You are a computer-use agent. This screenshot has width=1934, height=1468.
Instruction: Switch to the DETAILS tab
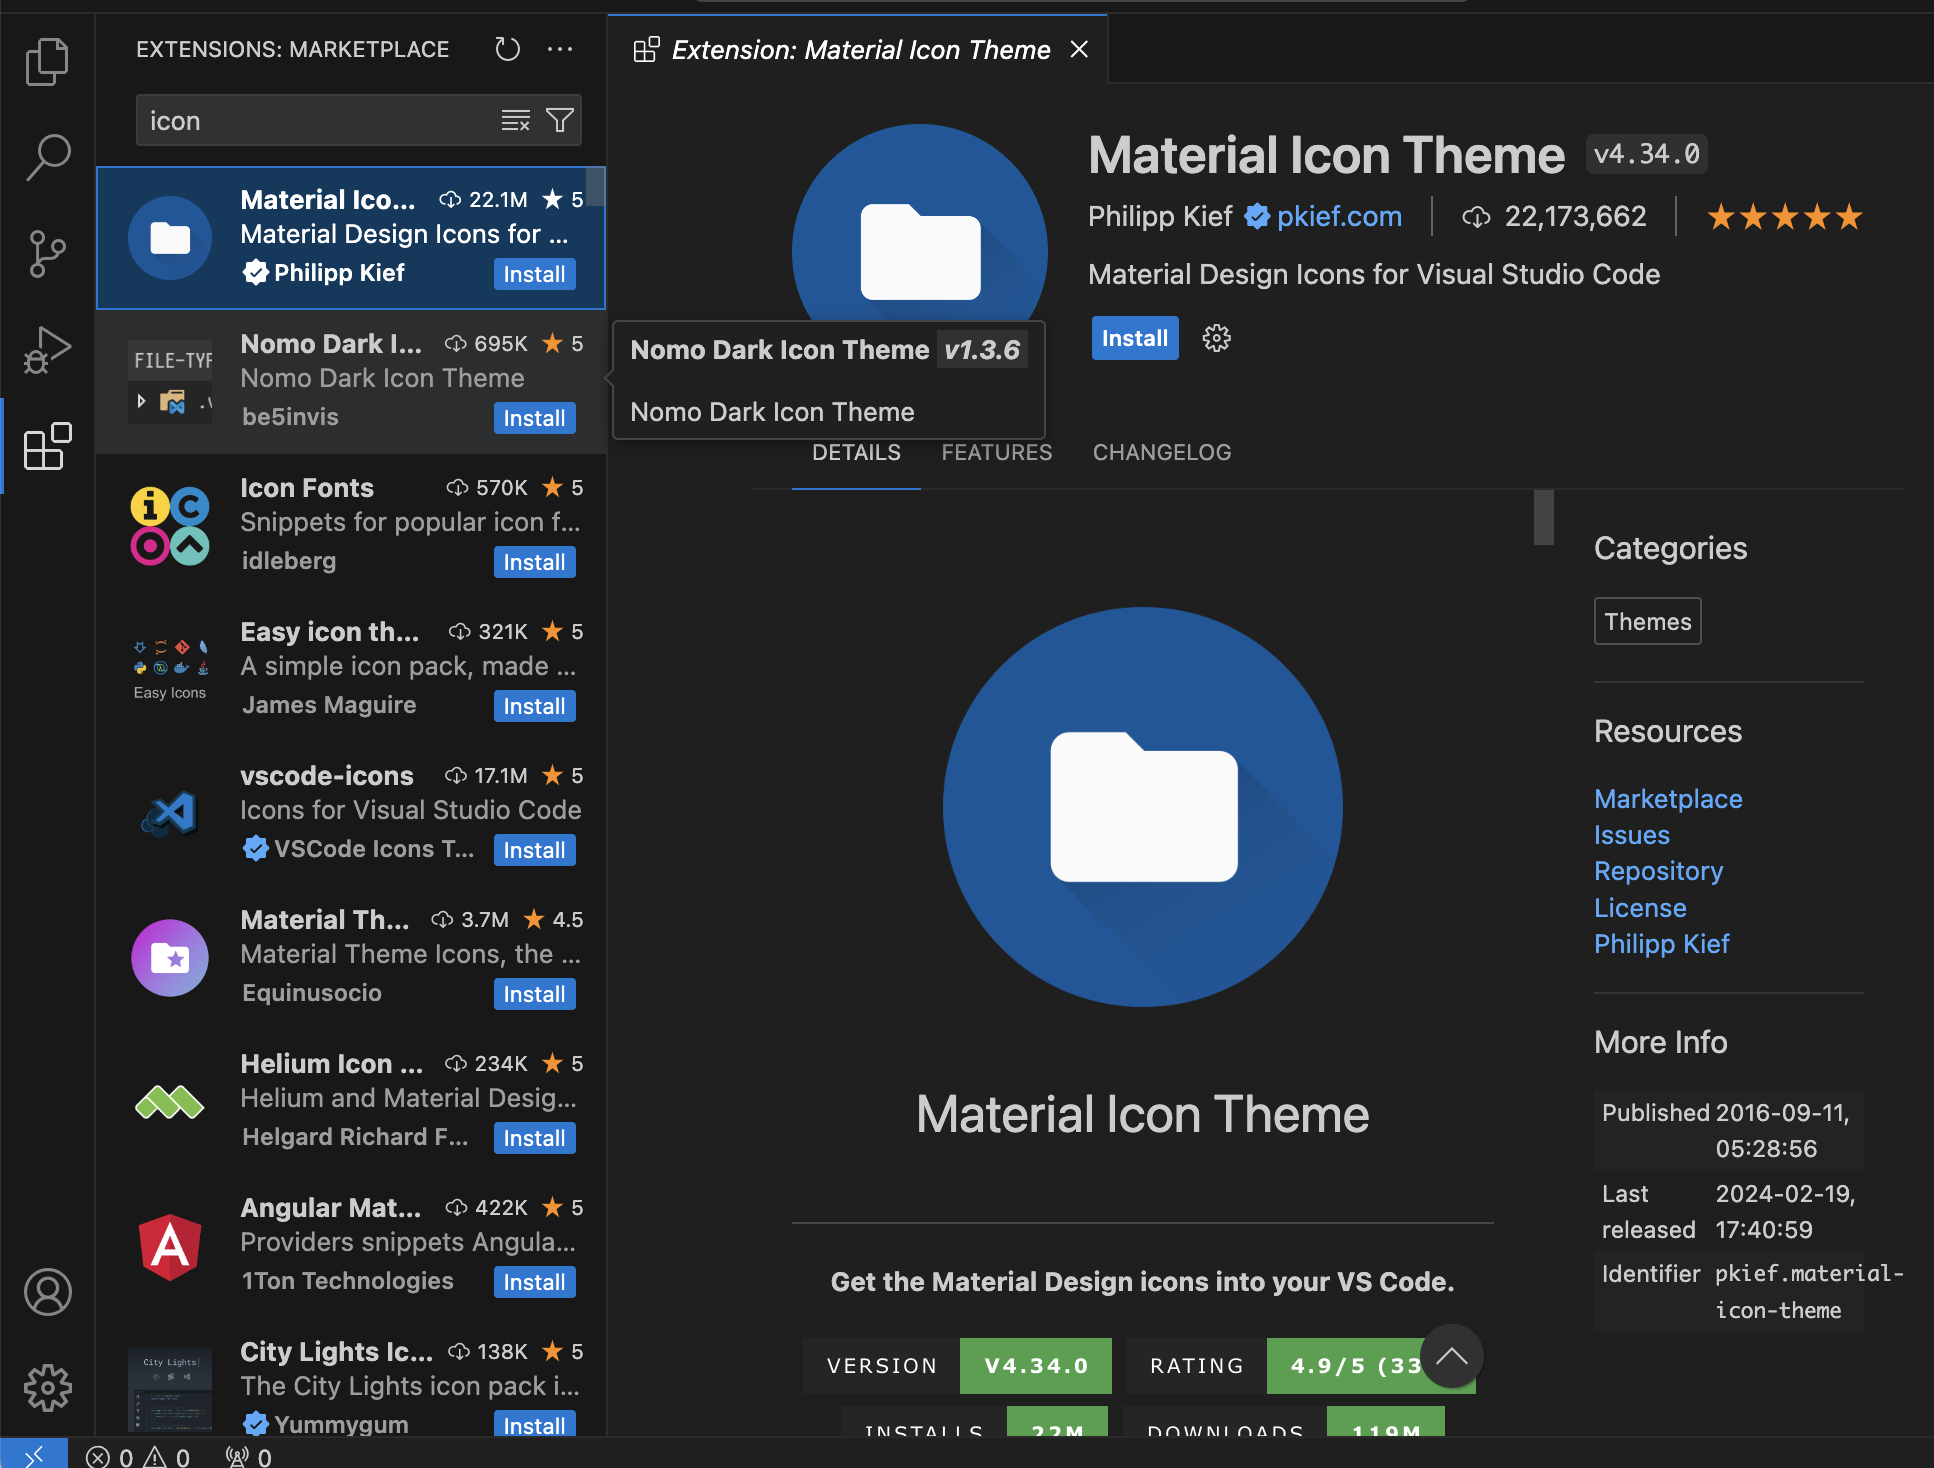(x=856, y=453)
